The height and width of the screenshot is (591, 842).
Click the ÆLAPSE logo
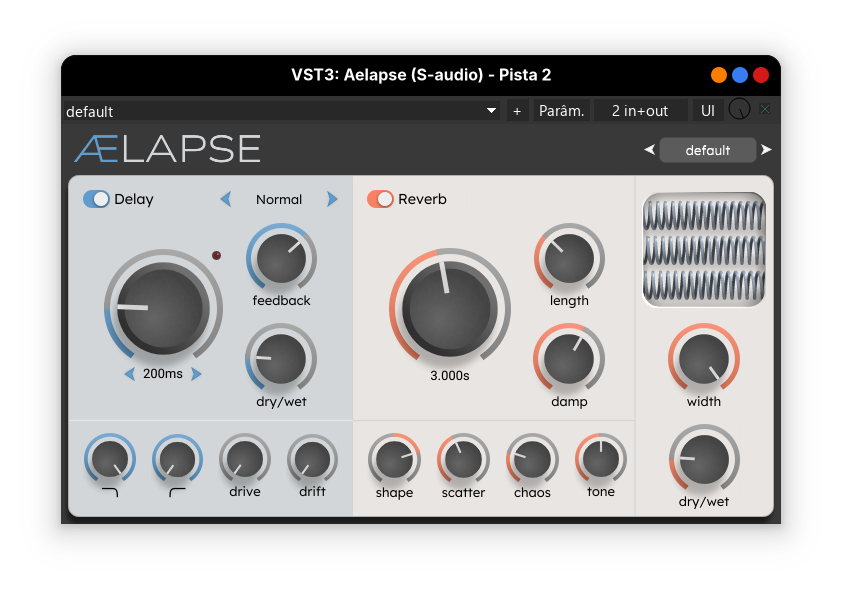click(167, 148)
